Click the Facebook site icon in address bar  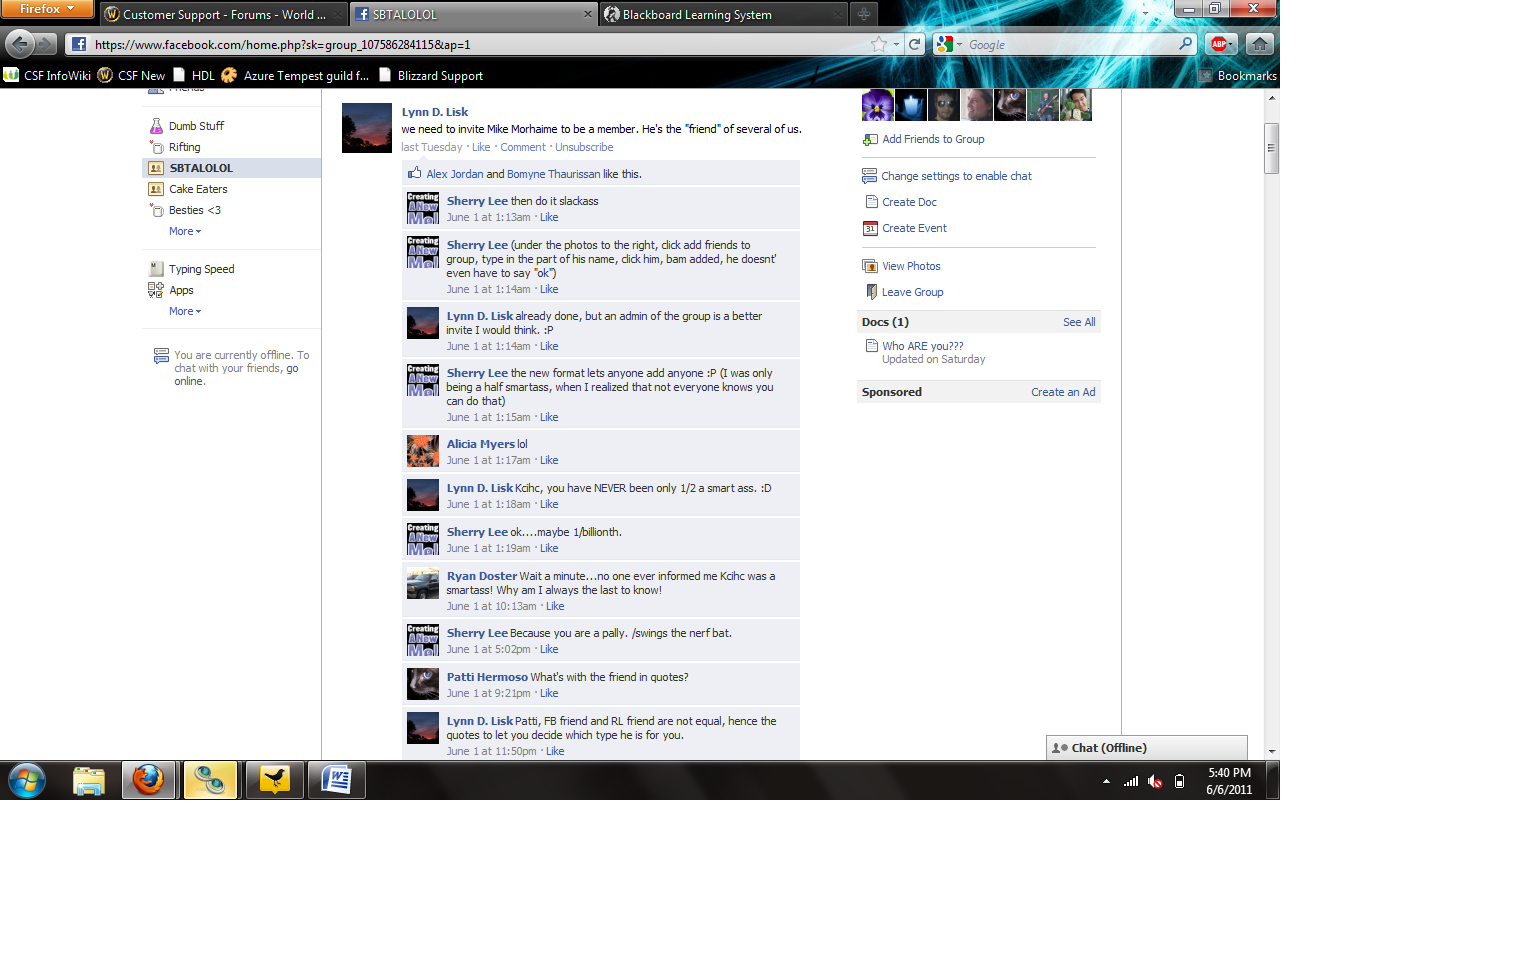click(79, 44)
